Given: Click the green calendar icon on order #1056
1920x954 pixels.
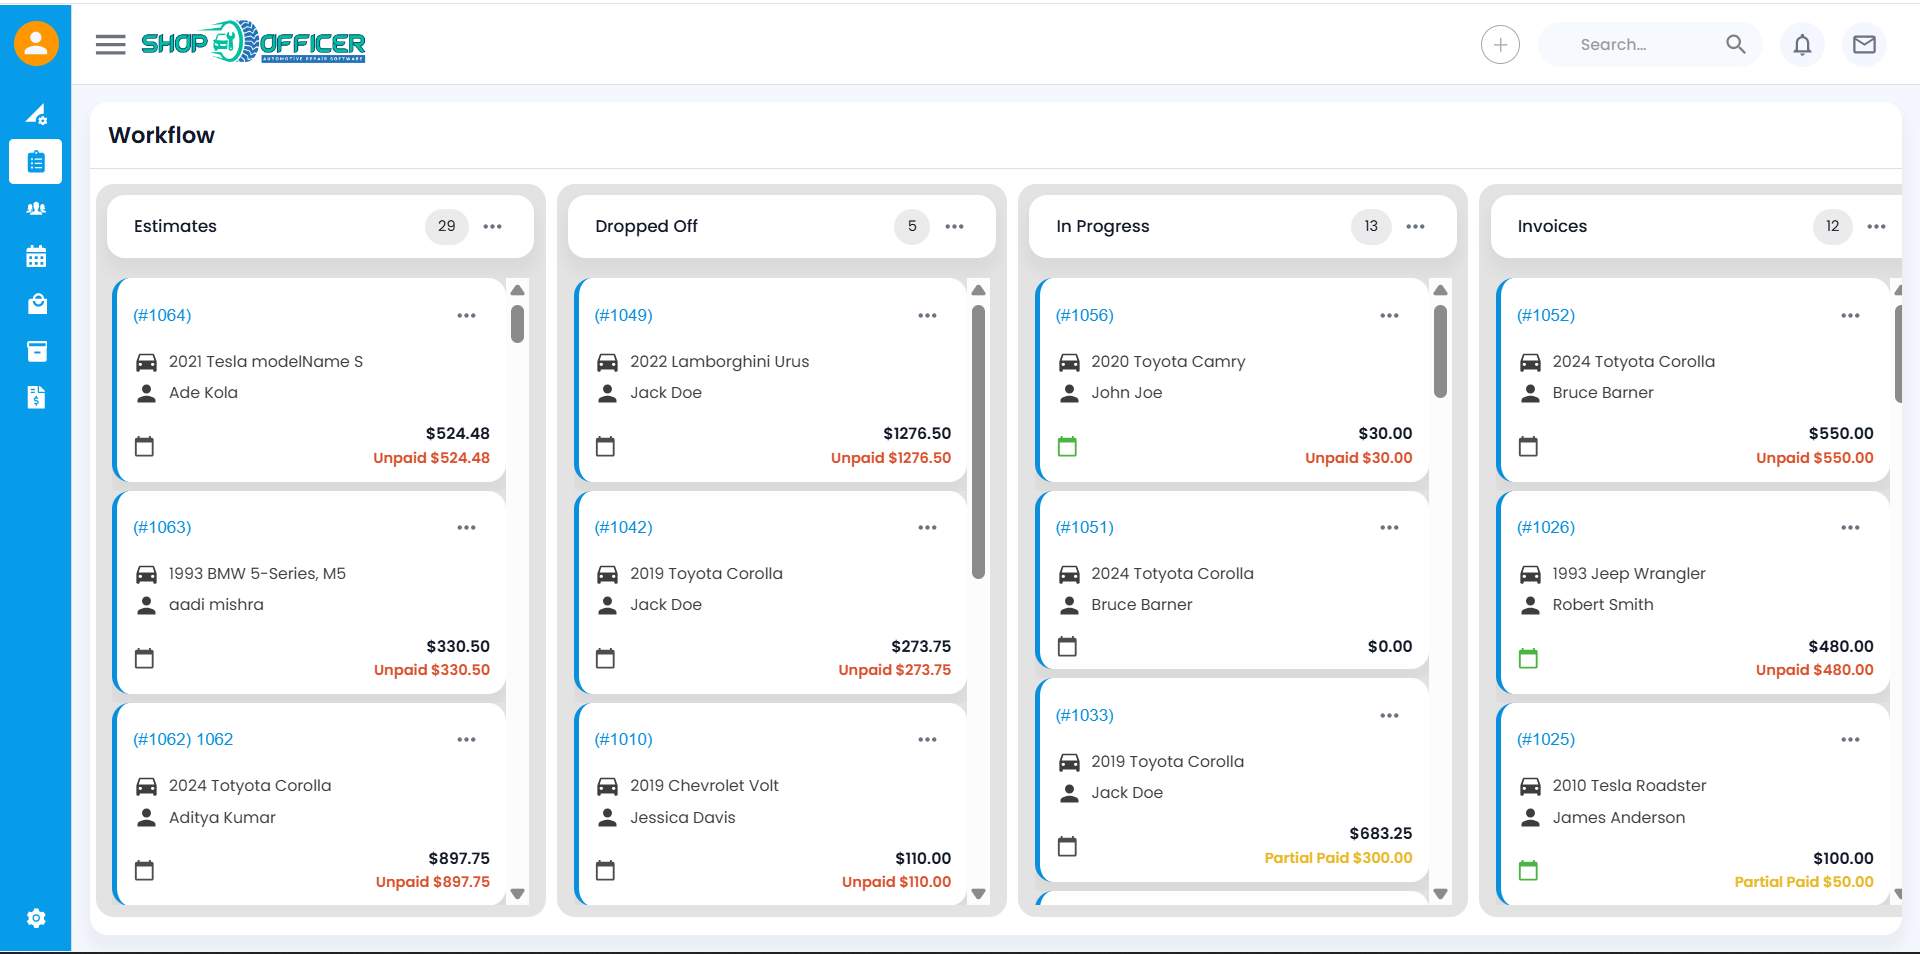Looking at the screenshot, I should (1067, 446).
